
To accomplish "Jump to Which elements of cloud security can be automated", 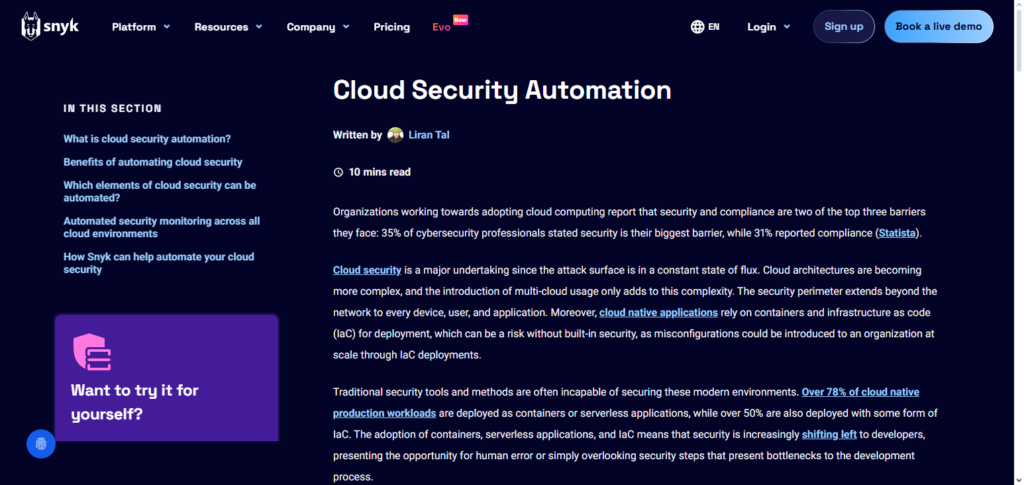I will click(160, 191).
